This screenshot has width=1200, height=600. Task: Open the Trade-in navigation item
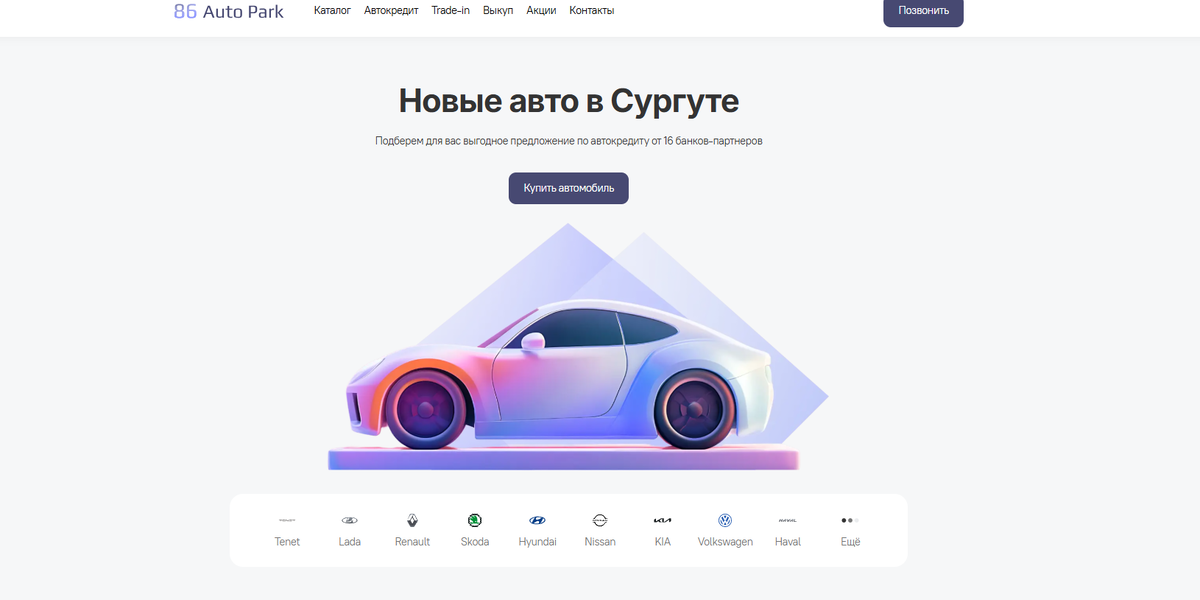point(451,11)
